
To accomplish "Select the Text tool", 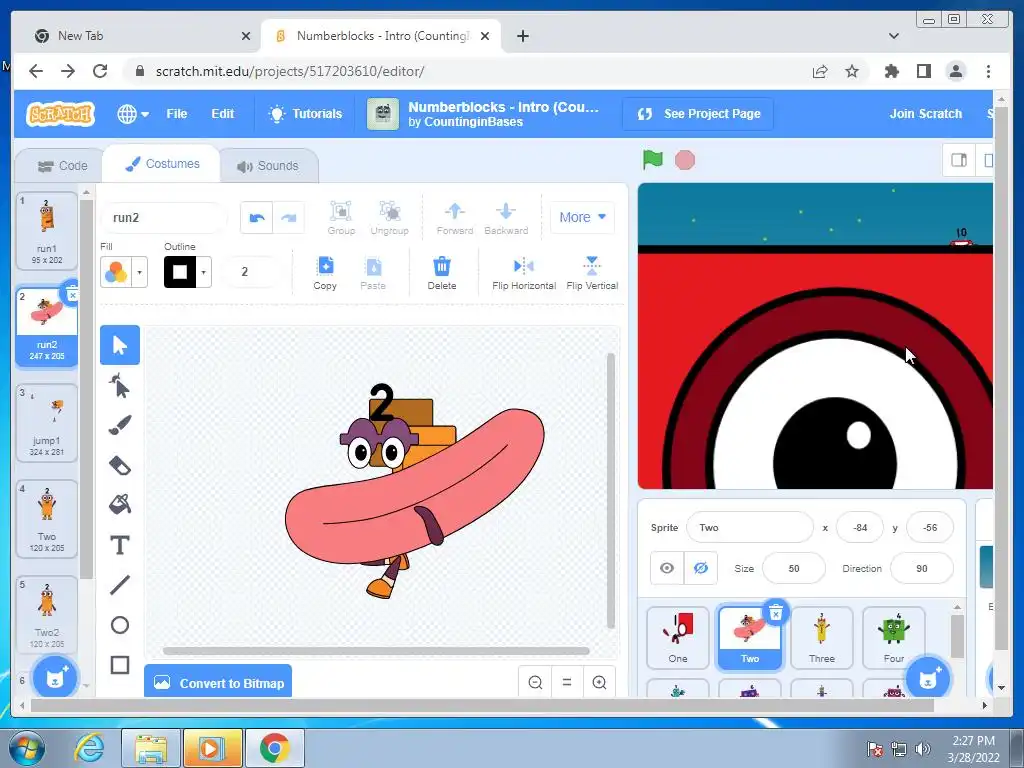I will coord(120,545).
